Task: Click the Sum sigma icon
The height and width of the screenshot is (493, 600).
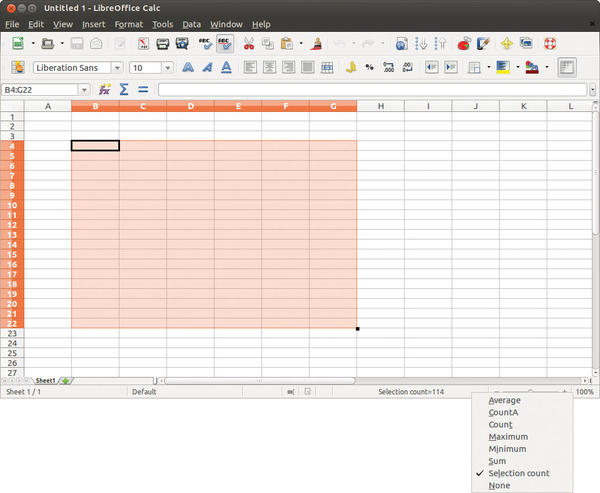Action: (x=124, y=90)
